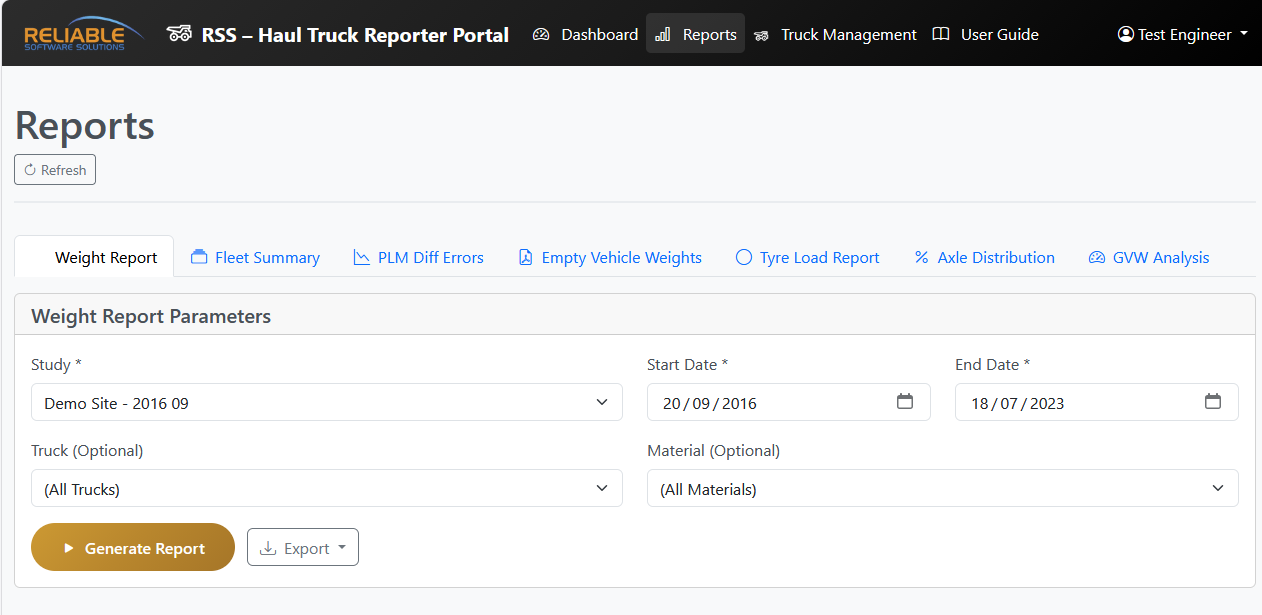This screenshot has height=615, width=1262.
Task: Expand the Study dropdown
Action: 327,402
